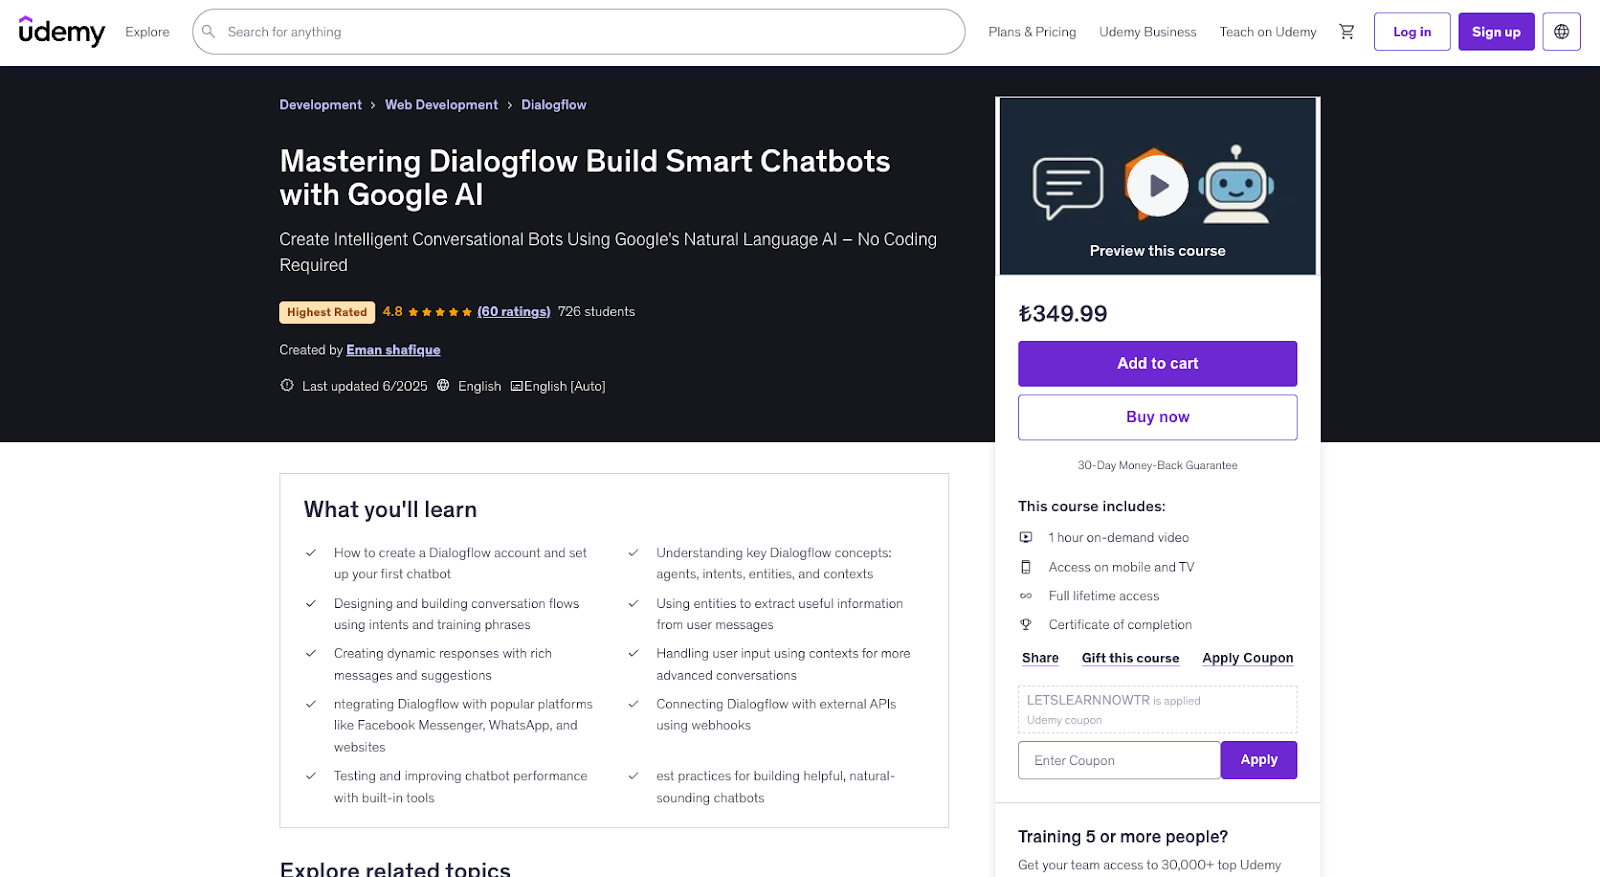This screenshot has height=877, width=1600.
Task: Click the globe icon beside English
Action: (443, 386)
